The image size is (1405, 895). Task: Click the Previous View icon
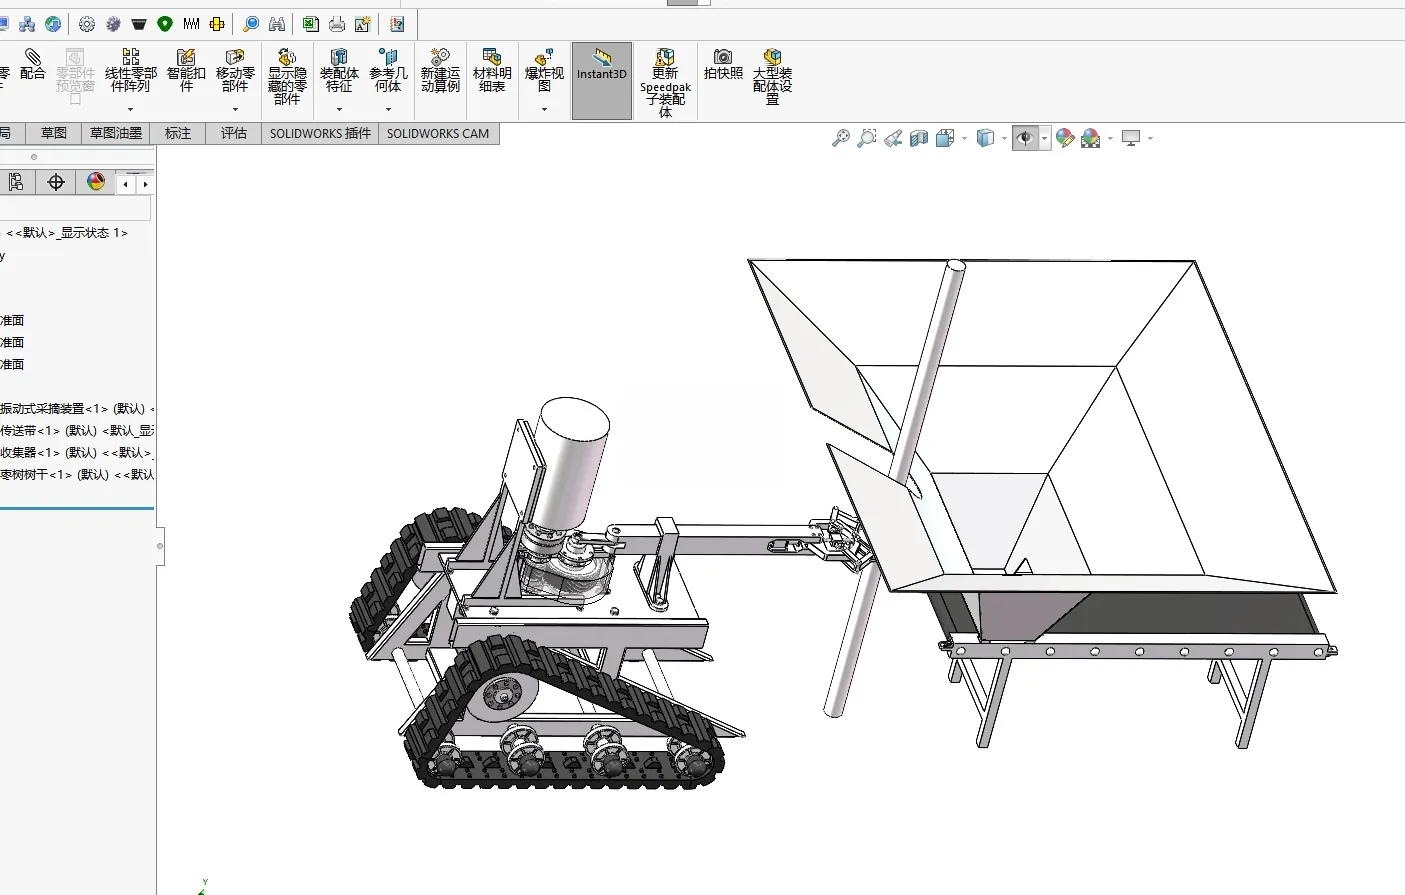pyautogui.click(x=893, y=138)
